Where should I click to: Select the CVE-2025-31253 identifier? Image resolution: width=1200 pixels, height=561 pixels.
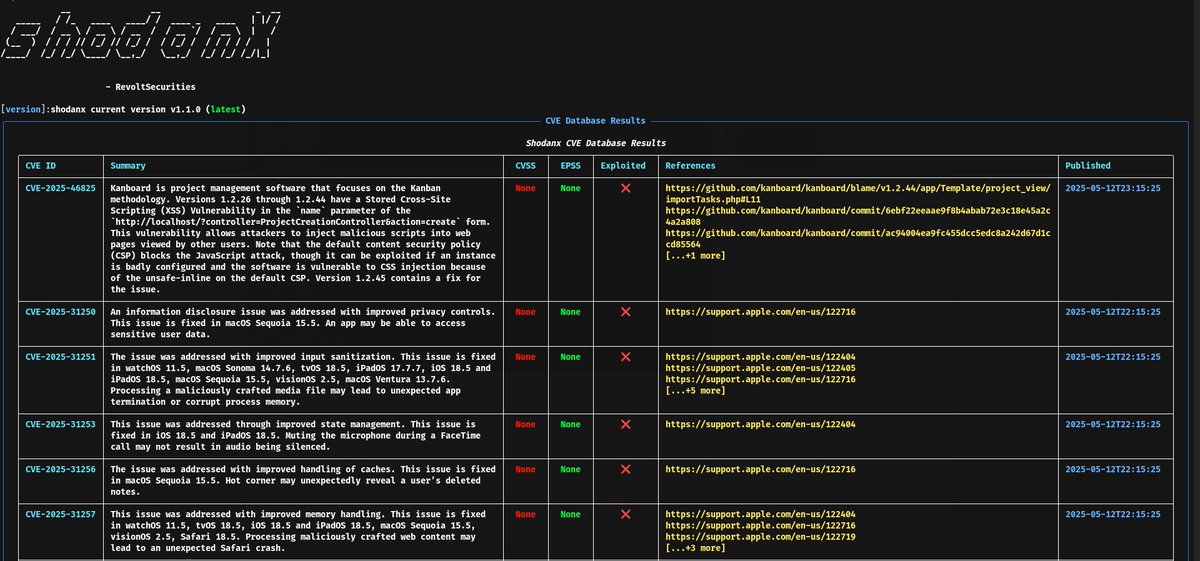[60, 425]
